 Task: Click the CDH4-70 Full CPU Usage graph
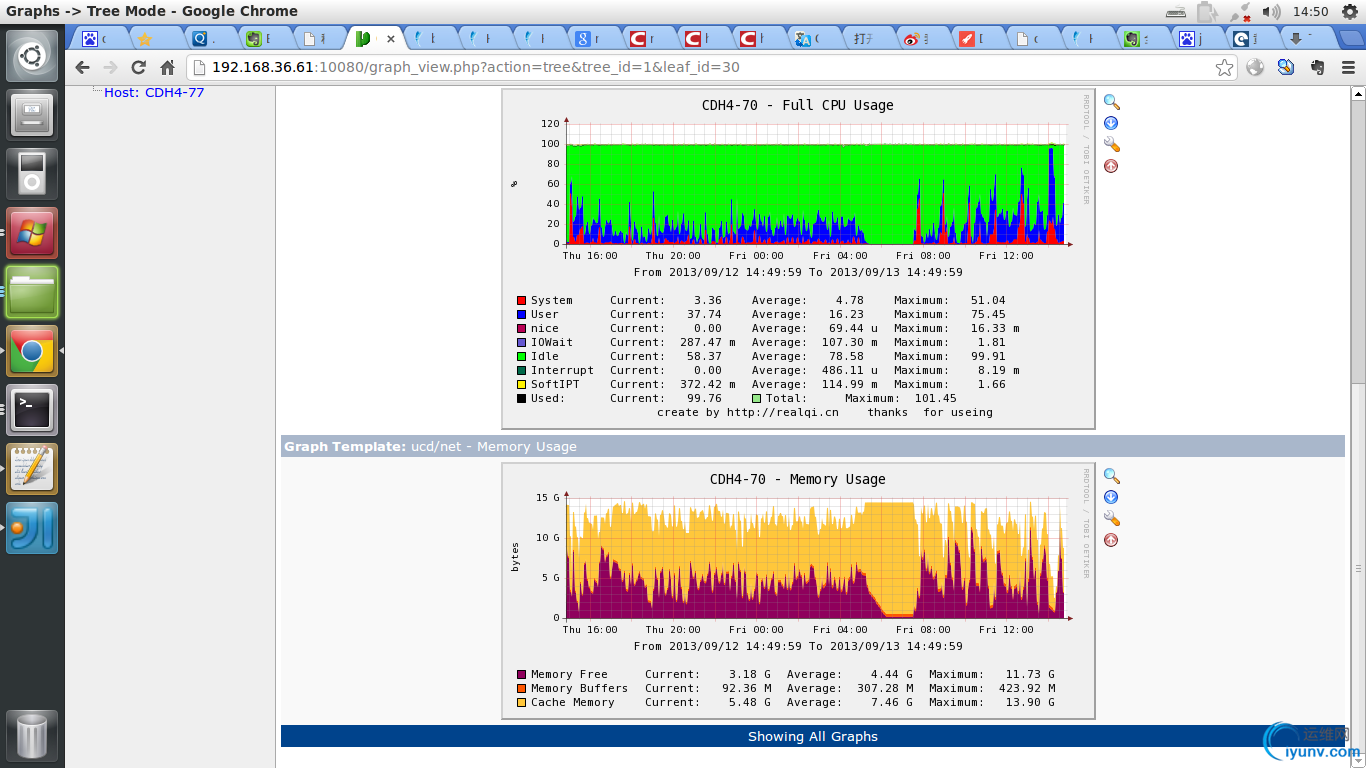798,259
